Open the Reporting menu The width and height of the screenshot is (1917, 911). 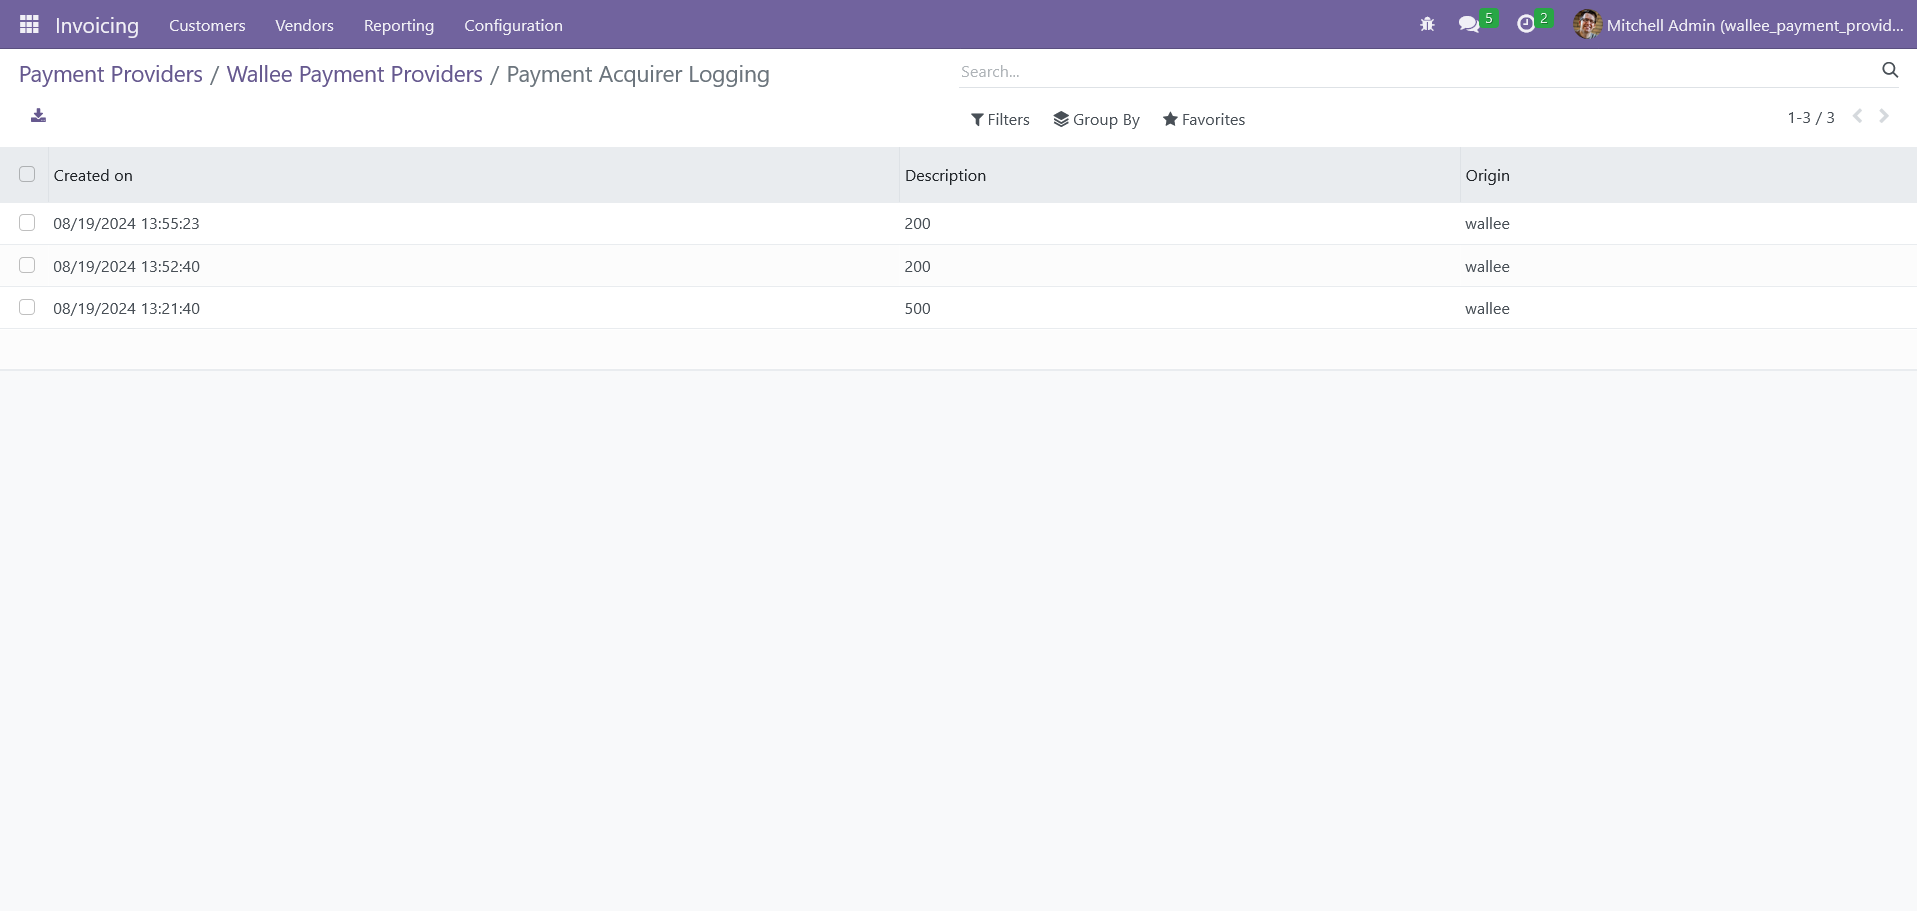tap(398, 25)
